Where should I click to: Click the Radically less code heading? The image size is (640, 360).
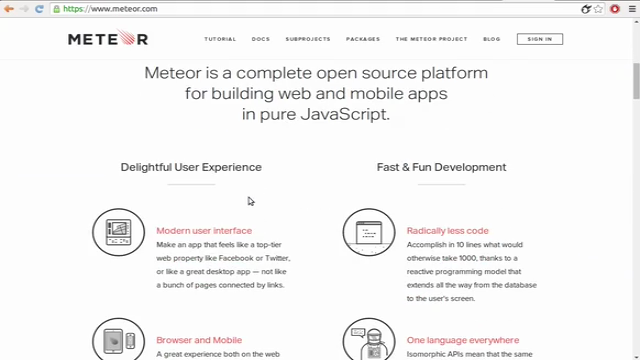coord(448,231)
